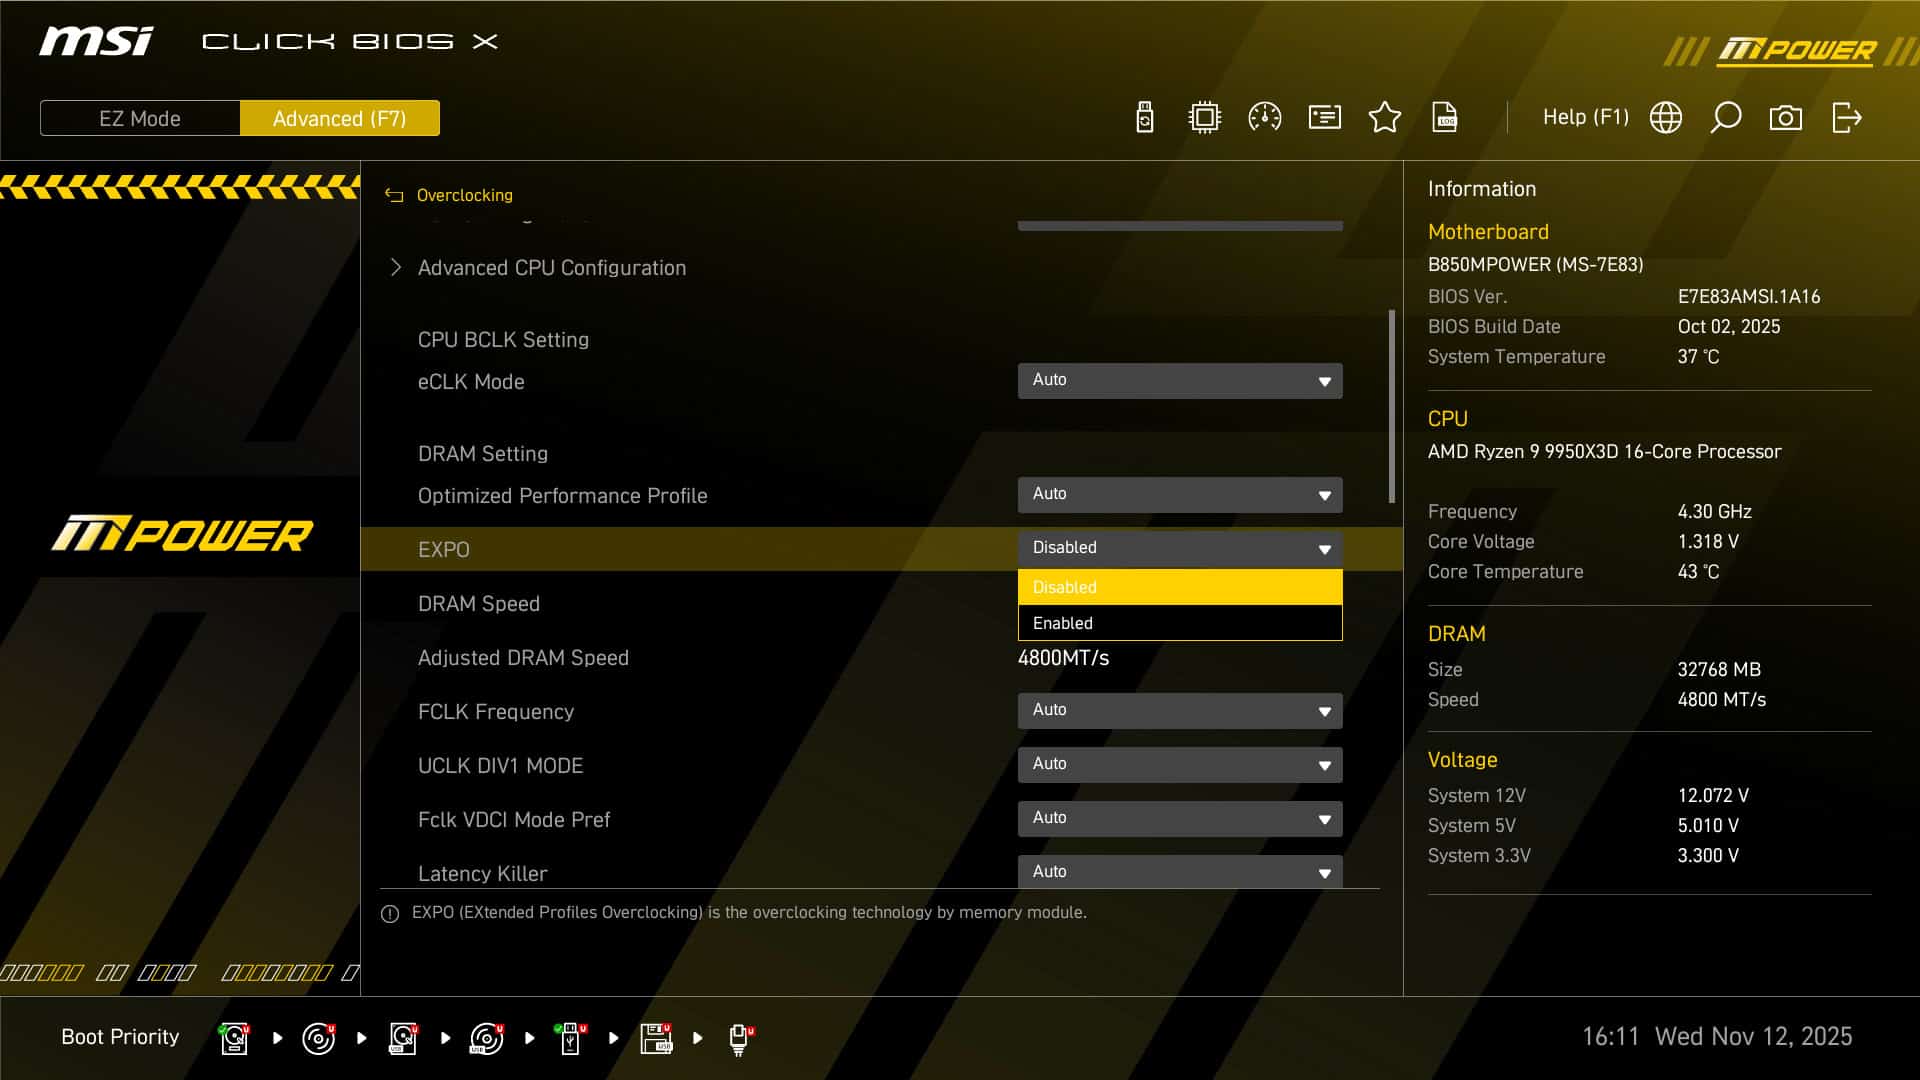Open the language globe icon
Image resolution: width=1920 pixels, height=1080 pixels.
click(x=1666, y=118)
